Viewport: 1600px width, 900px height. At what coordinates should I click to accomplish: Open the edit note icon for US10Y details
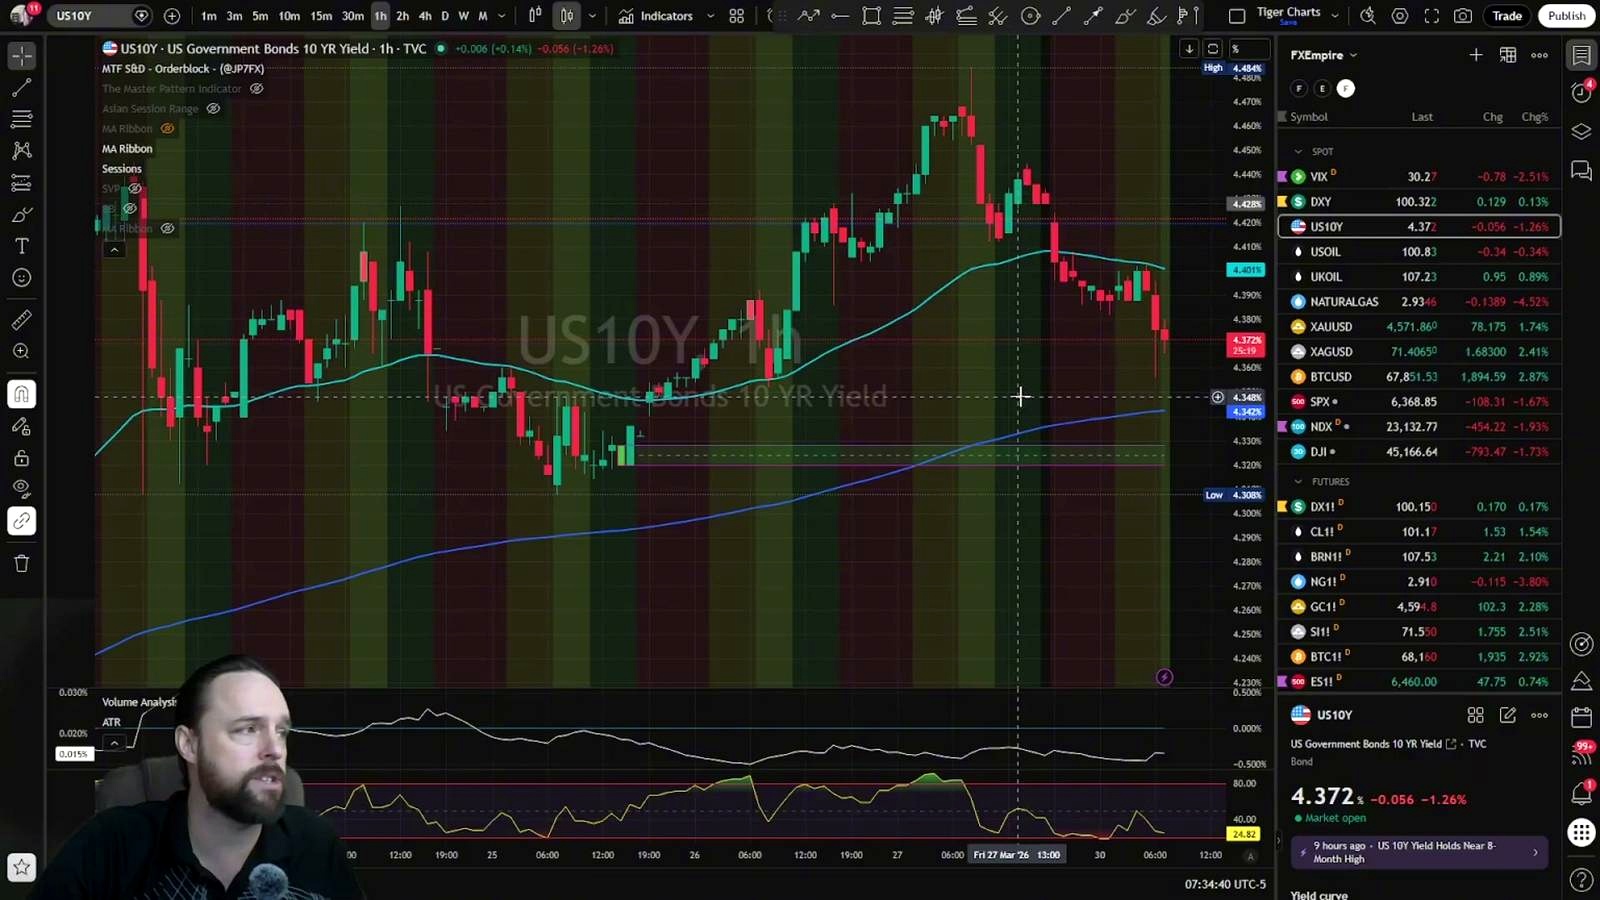(x=1508, y=715)
